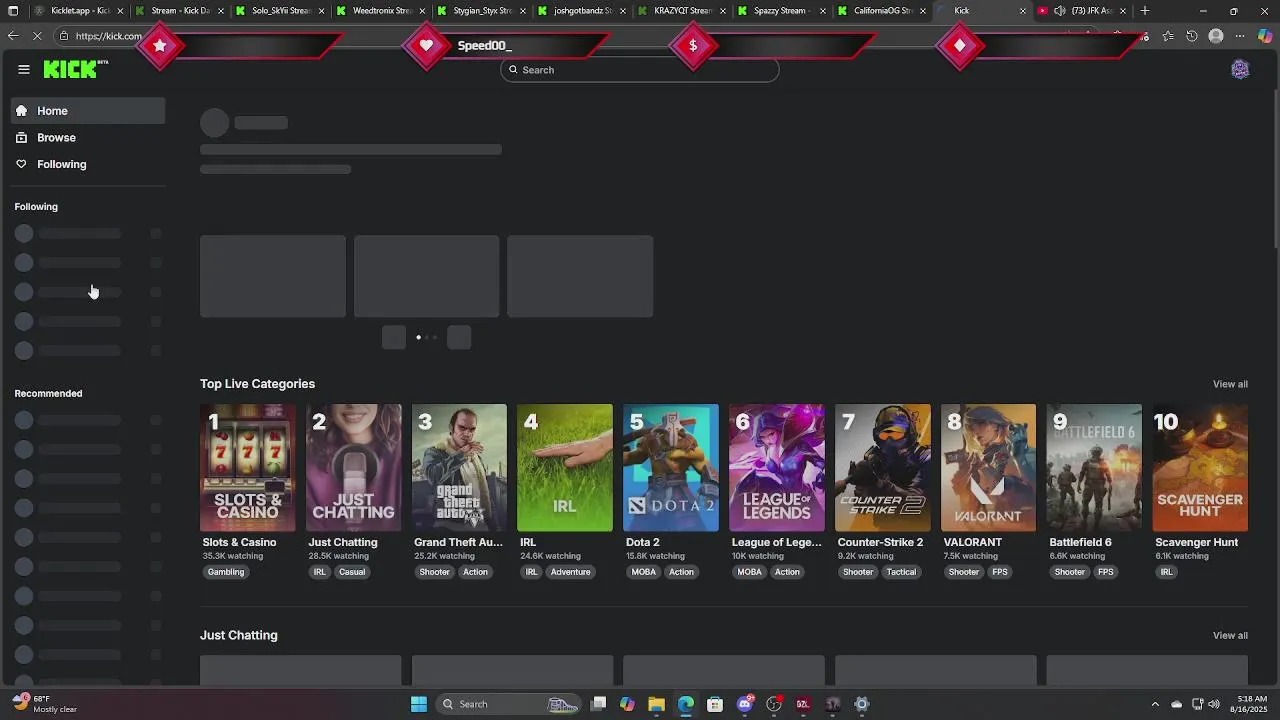Show hidden system tray icons
Viewport: 1280px width, 720px height.
[1155, 704]
